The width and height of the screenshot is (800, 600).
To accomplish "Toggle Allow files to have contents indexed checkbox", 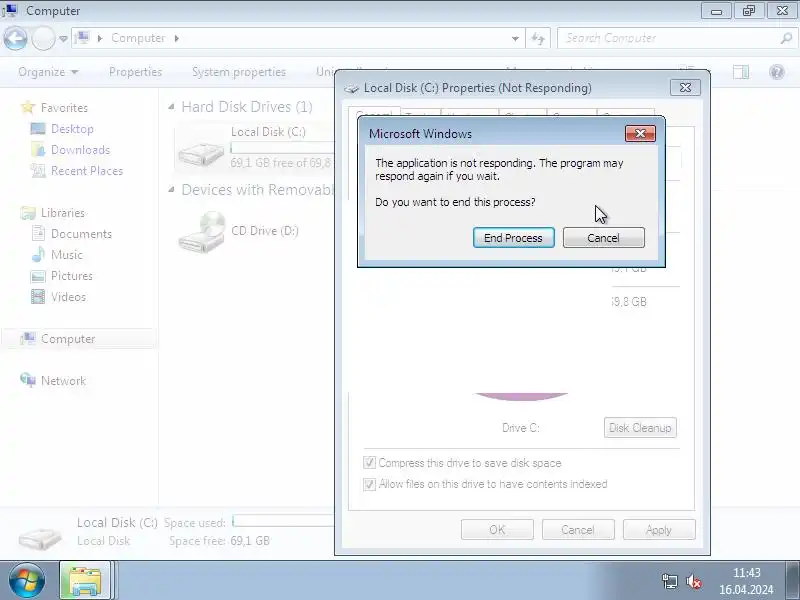I will click(369, 484).
